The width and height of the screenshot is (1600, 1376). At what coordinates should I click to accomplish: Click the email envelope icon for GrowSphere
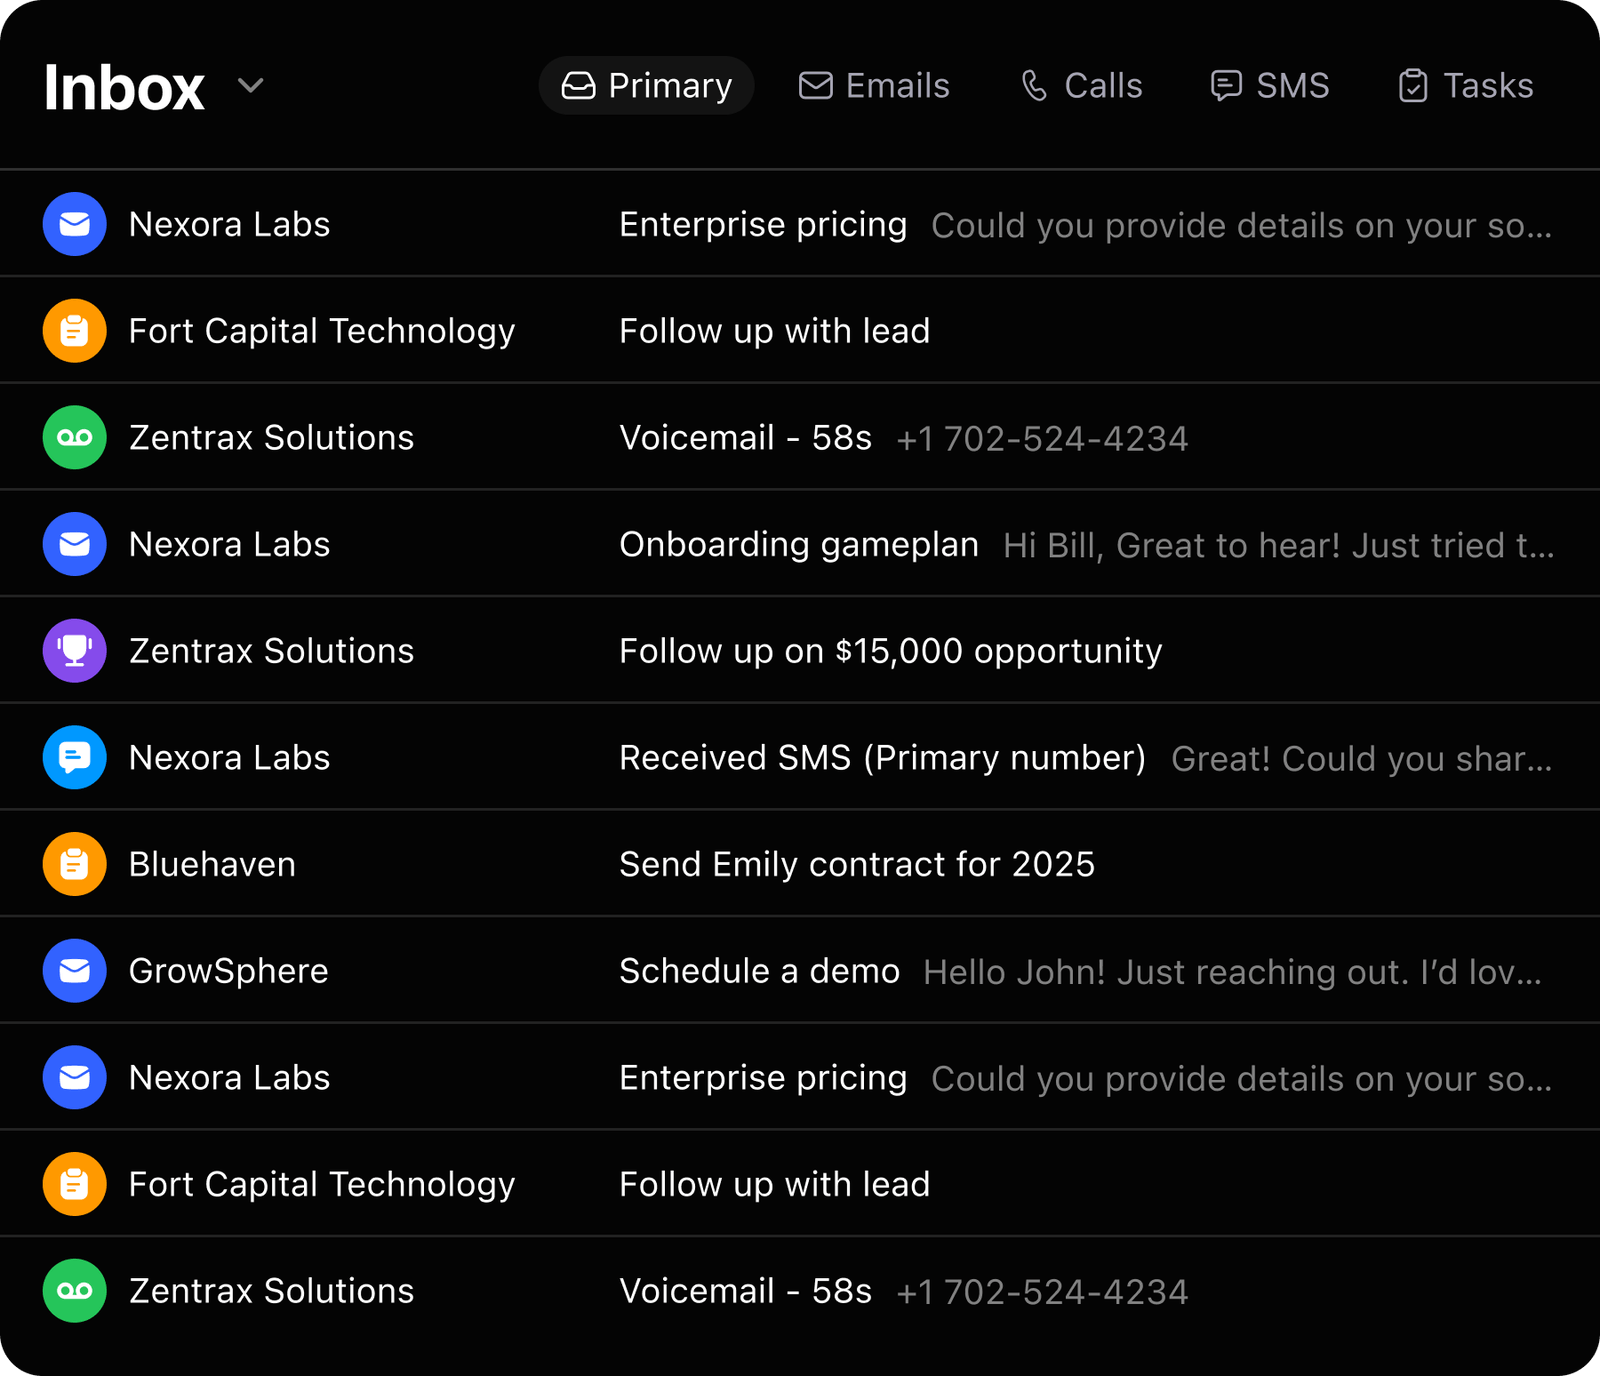click(74, 970)
